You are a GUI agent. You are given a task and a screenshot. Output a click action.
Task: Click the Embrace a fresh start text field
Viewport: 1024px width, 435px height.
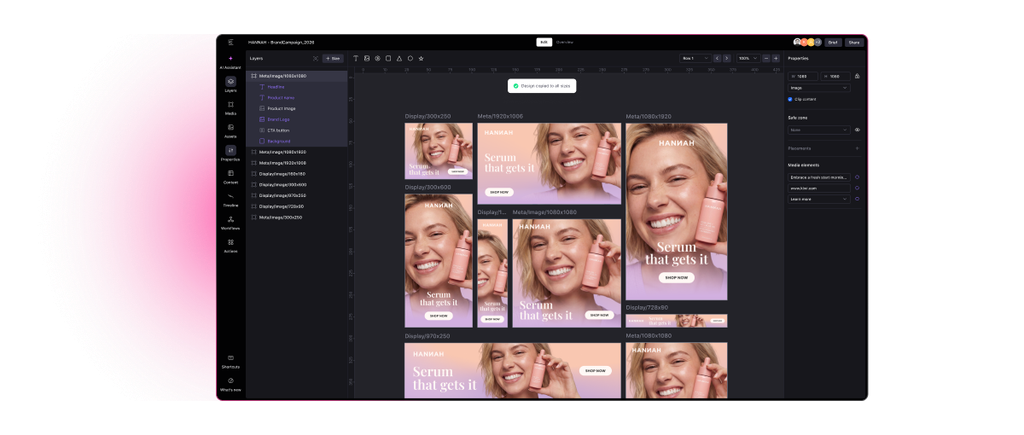click(x=819, y=177)
